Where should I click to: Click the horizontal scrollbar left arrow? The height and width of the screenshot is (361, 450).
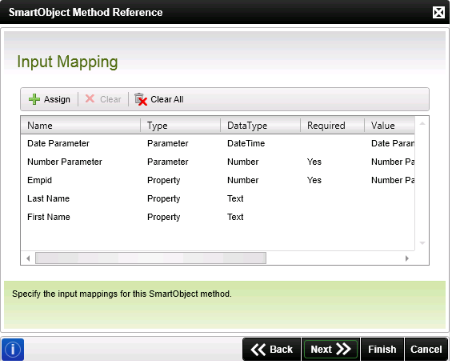click(28, 258)
